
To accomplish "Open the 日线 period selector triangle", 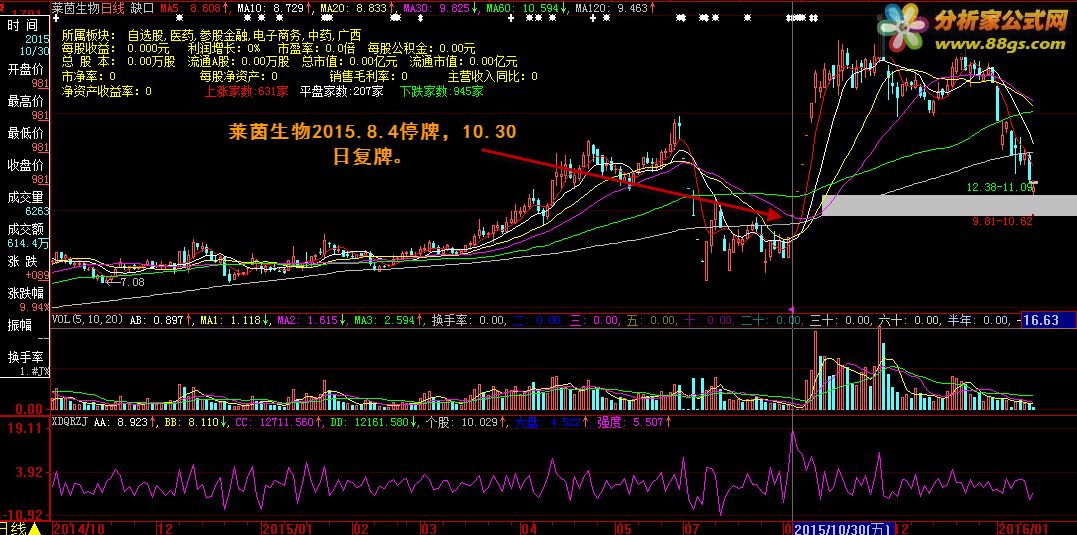I will (34, 529).
